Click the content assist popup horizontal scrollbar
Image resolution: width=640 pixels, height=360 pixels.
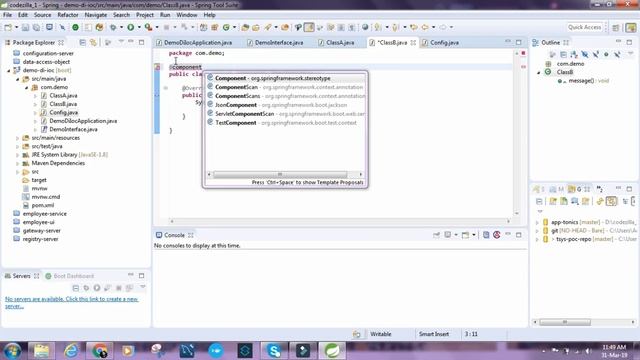(280, 174)
